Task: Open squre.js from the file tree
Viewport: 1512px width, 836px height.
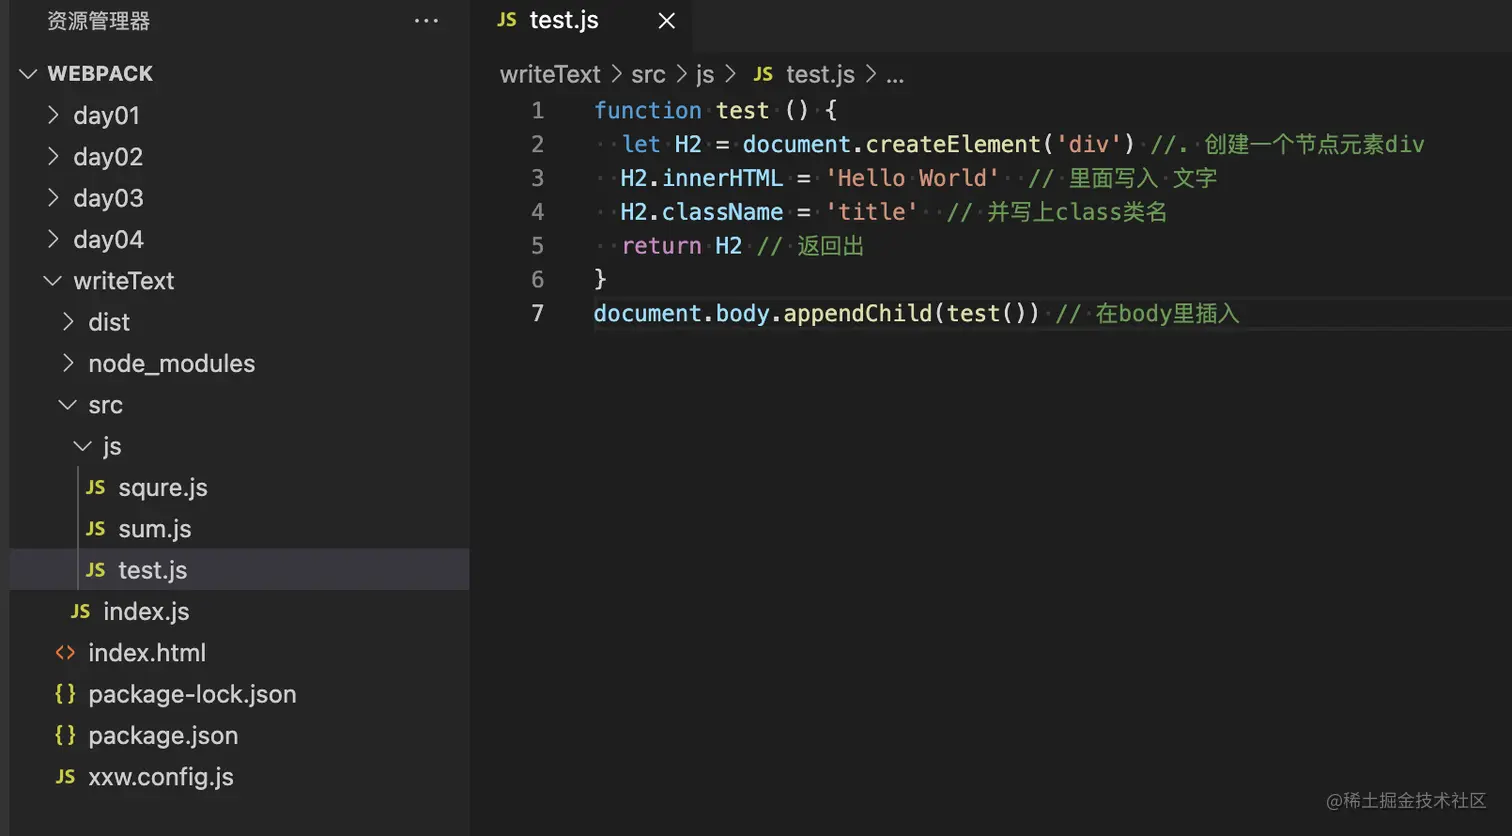Action: pyautogui.click(x=163, y=488)
